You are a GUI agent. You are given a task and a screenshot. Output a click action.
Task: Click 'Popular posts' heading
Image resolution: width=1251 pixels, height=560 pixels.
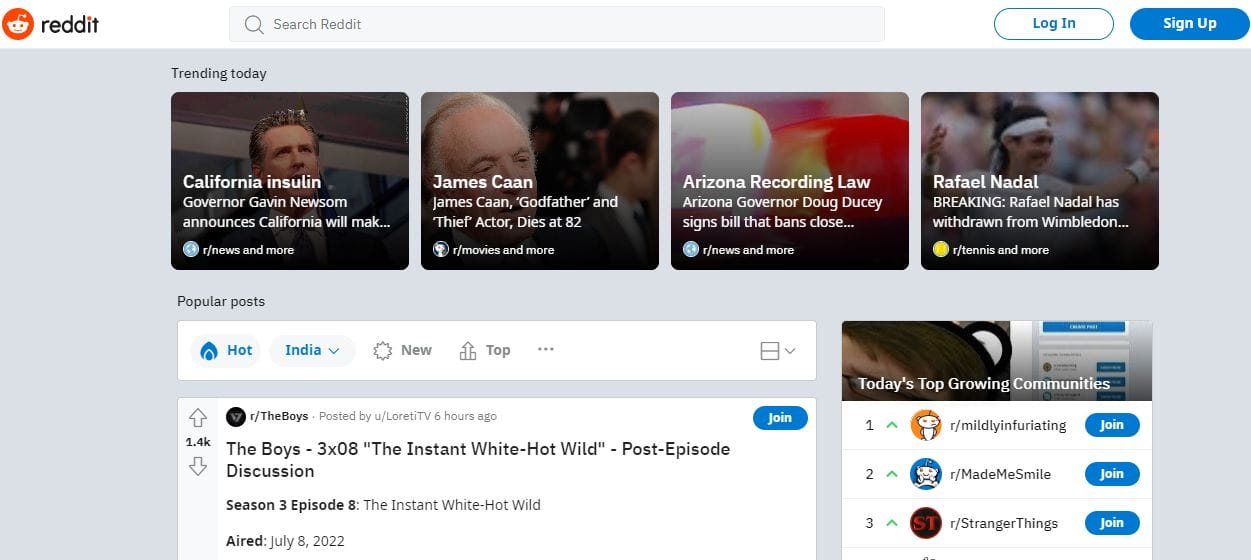click(221, 301)
